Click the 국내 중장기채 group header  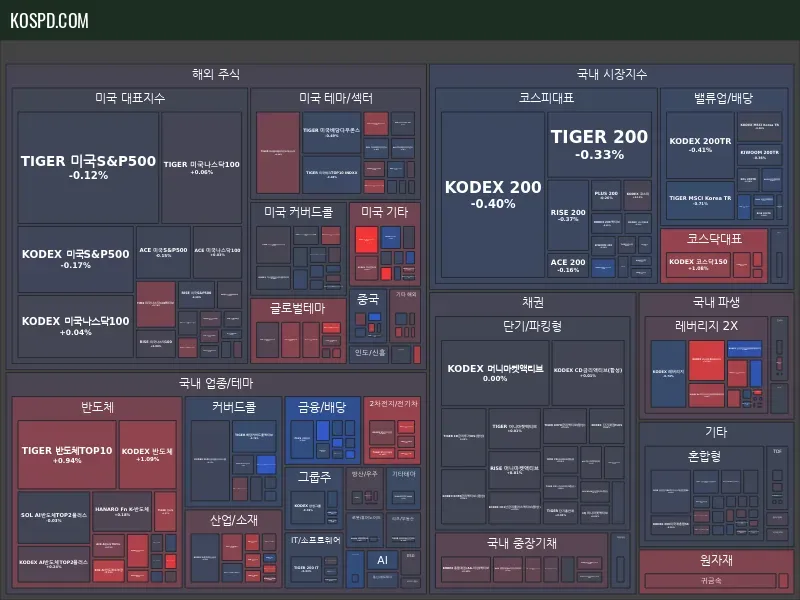[521, 543]
